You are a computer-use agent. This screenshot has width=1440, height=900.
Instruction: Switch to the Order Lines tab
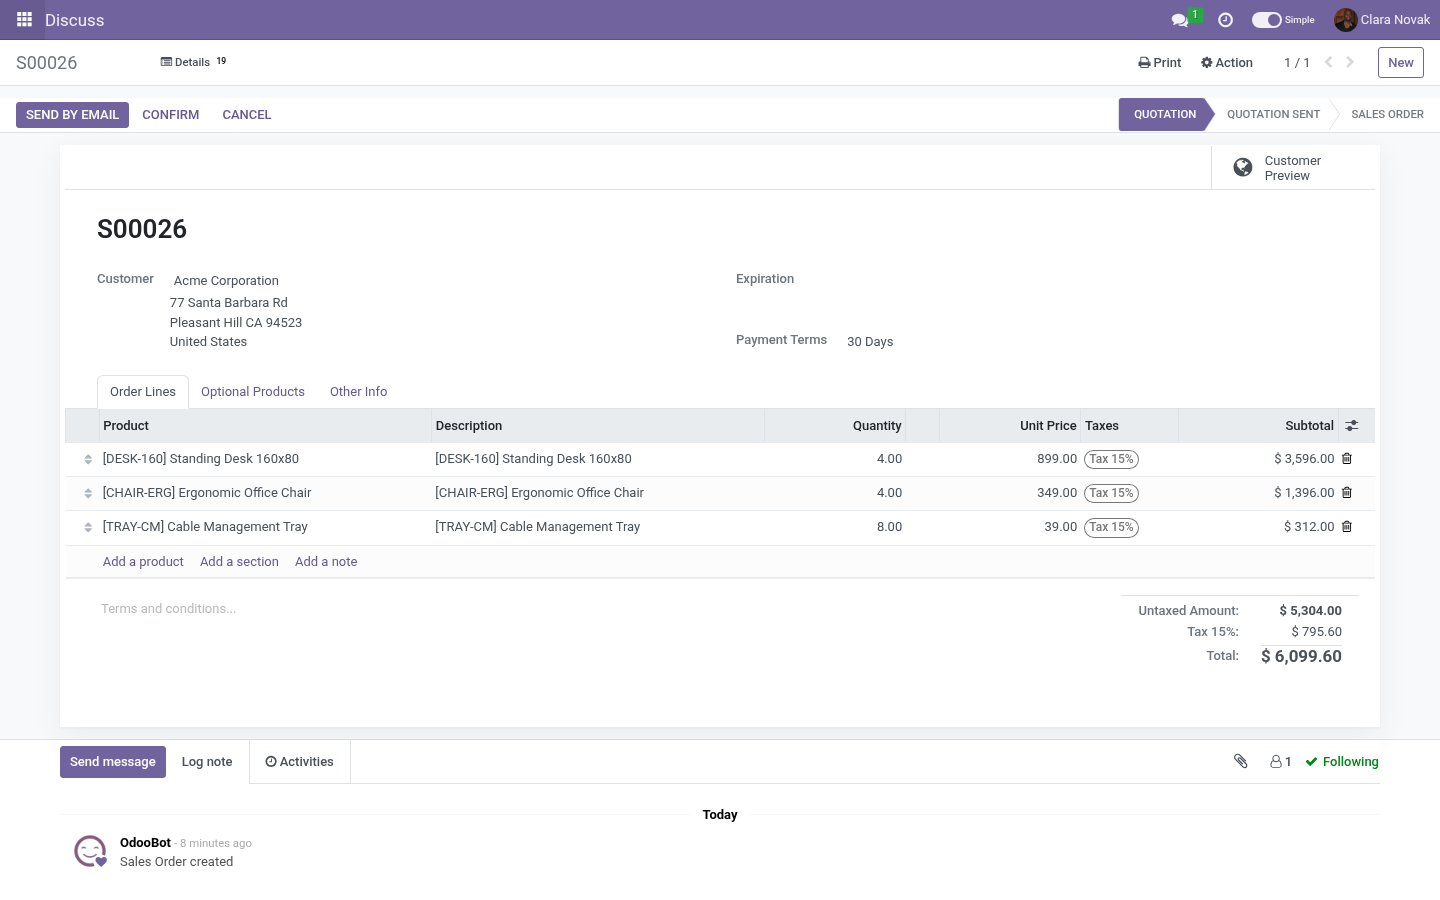(x=143, y=392)
